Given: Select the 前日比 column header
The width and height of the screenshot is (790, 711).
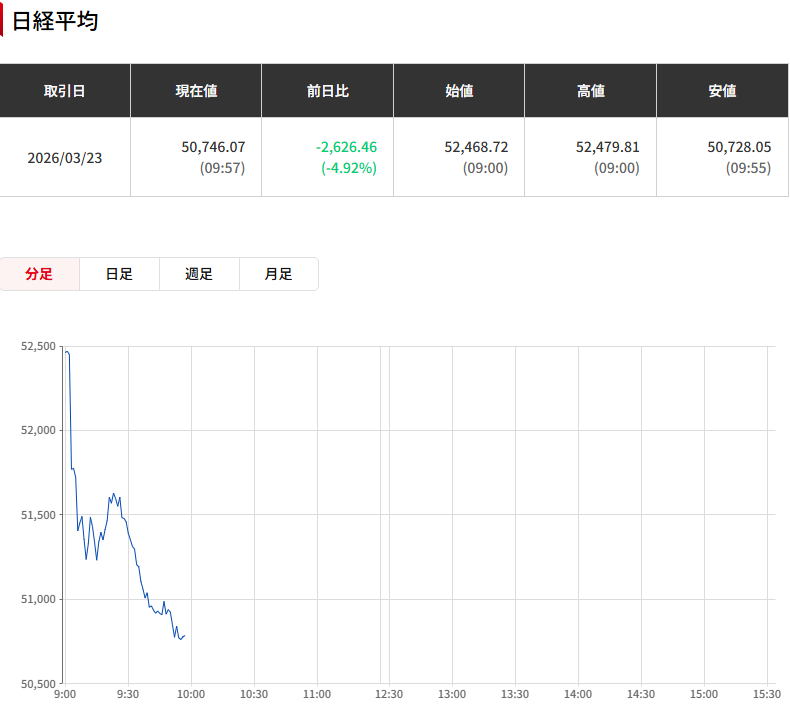Looking at the screenshot, I should [x=327, y=91].
